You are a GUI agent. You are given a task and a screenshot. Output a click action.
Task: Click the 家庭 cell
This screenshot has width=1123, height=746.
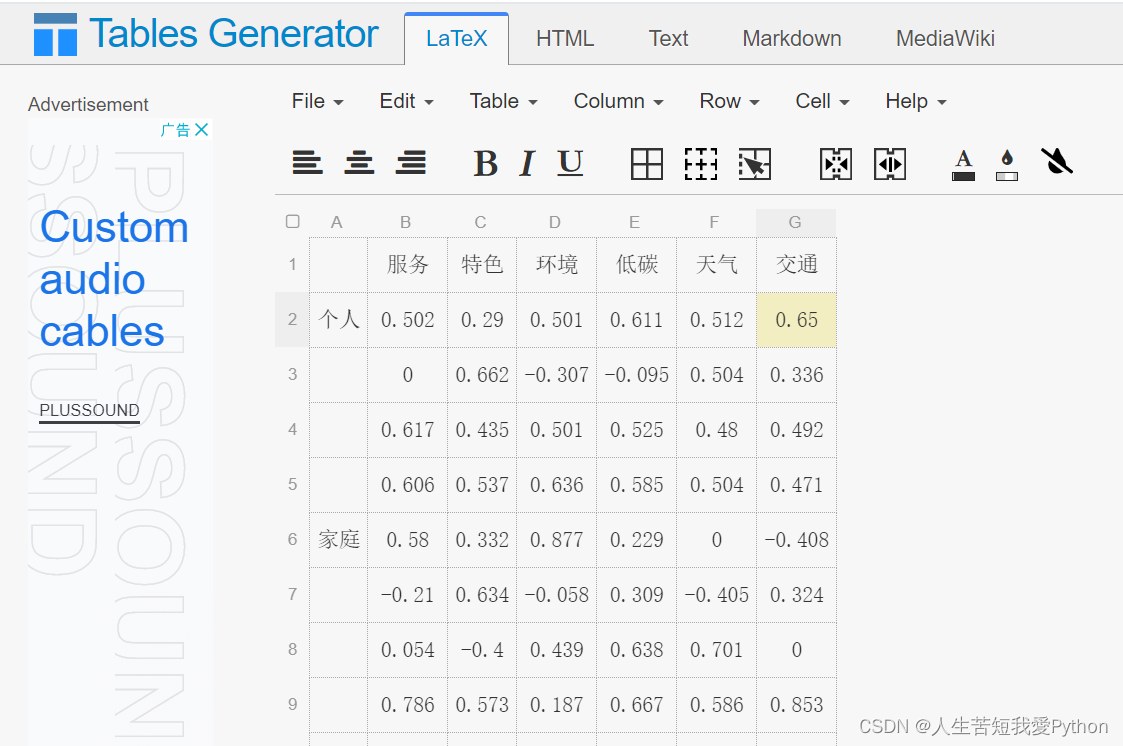[x=339, y=539]
